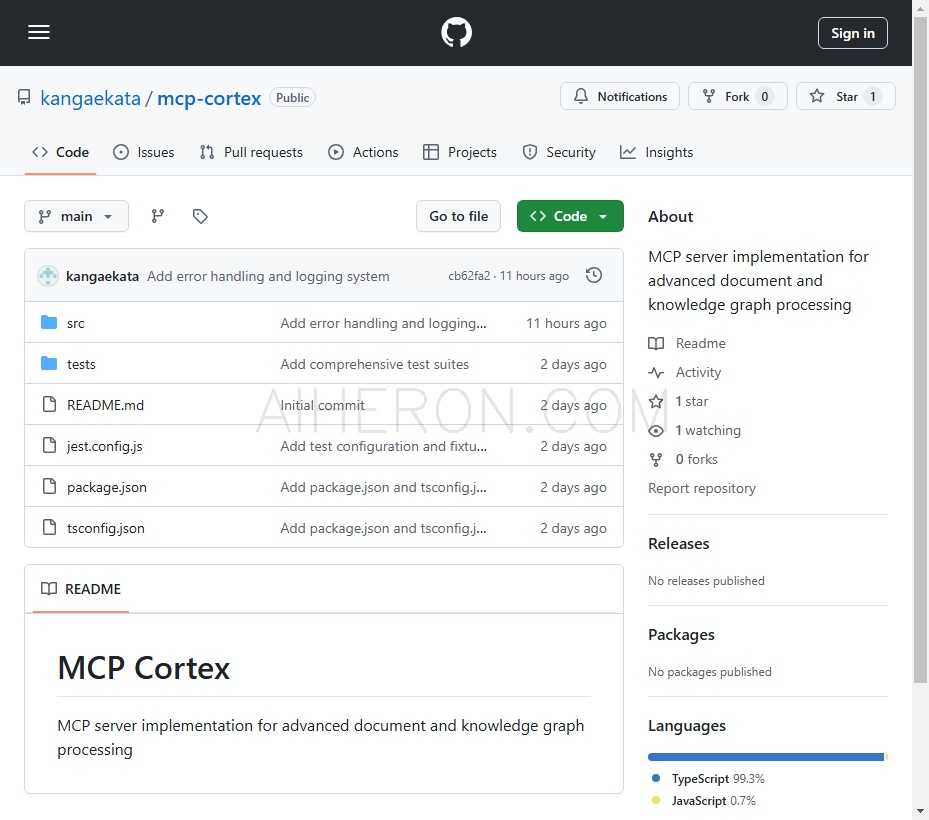
Task: Open the hamburger navigation menu
Action: (39, 33)
